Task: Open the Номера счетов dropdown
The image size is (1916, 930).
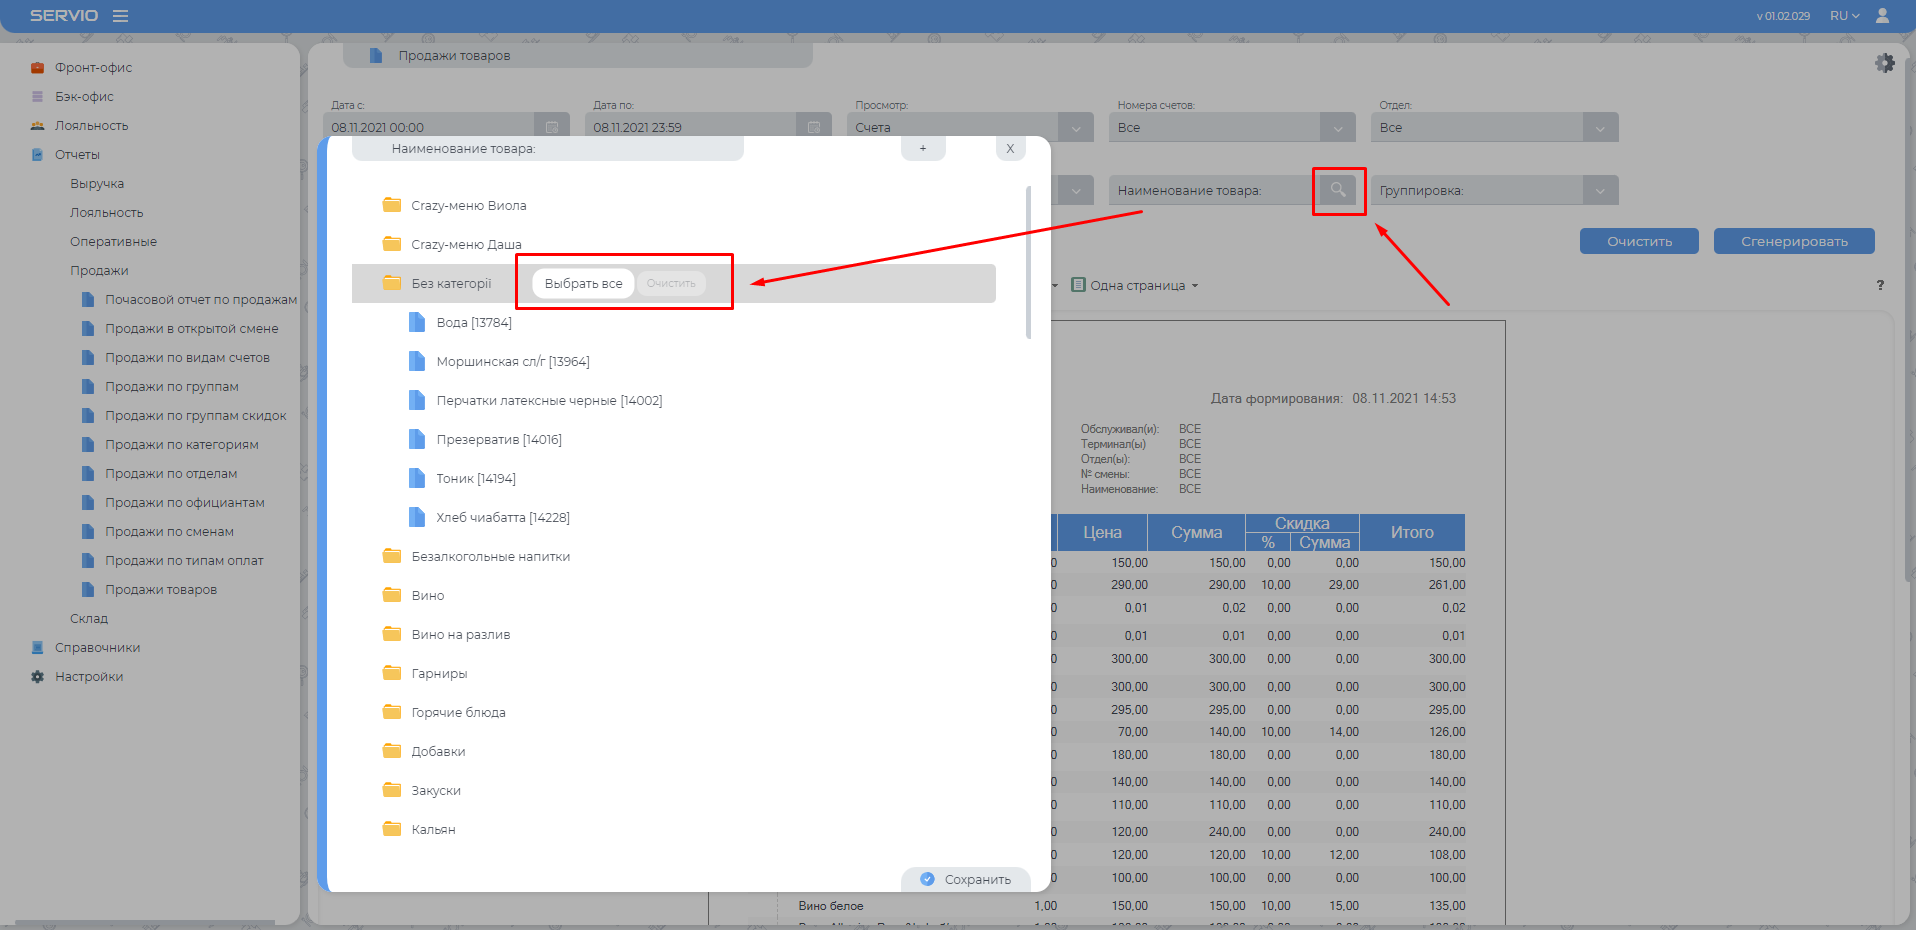Action: pos(1337,128)
